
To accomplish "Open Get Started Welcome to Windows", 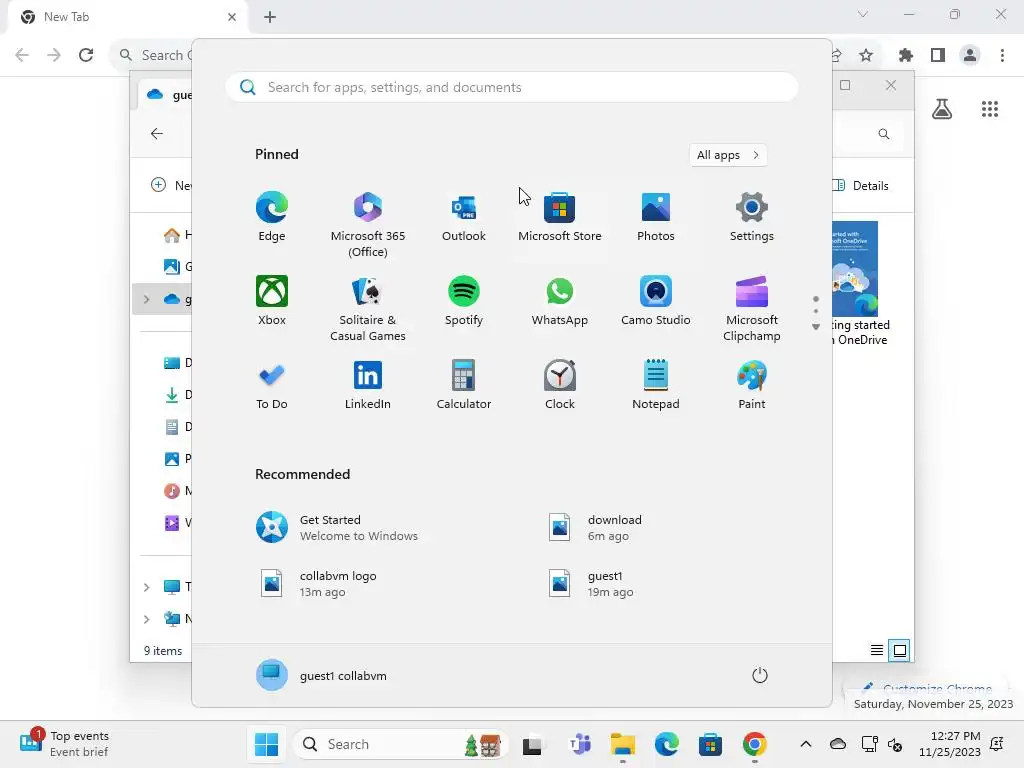I will pyautogui.click(x=337, y=528).
